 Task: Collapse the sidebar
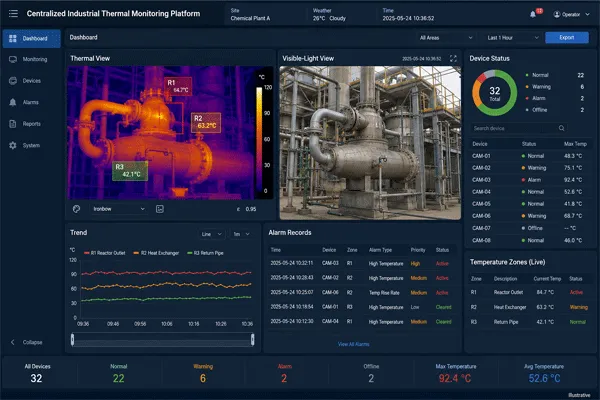27,342
